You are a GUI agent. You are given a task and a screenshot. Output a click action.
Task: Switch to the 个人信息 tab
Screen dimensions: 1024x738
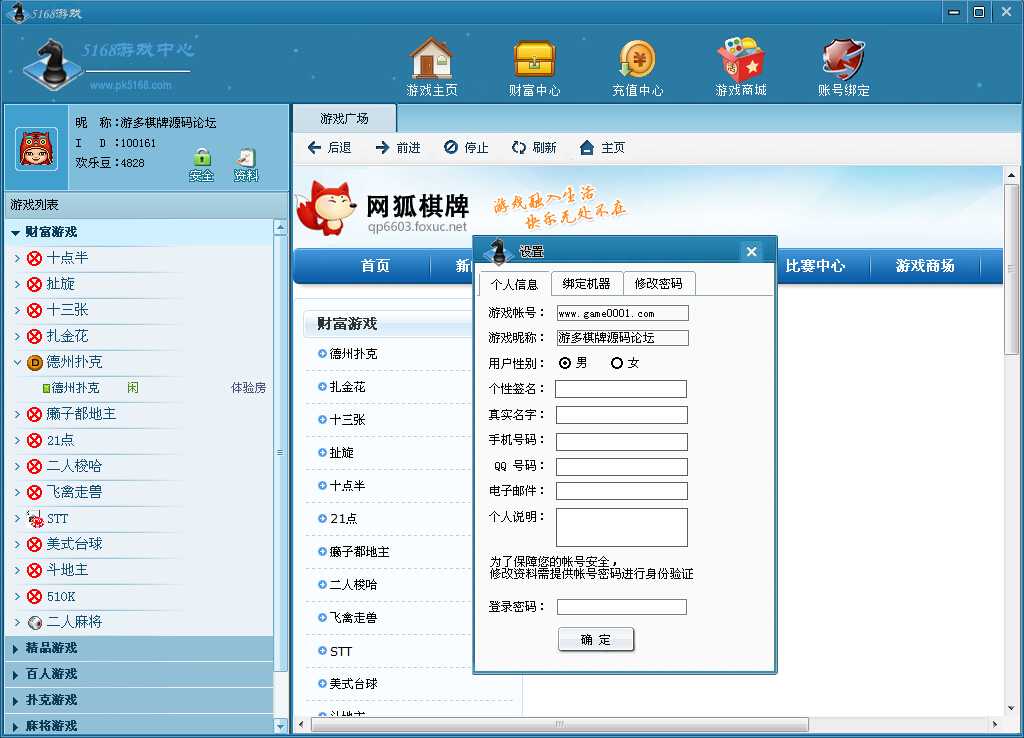[514, 284]
